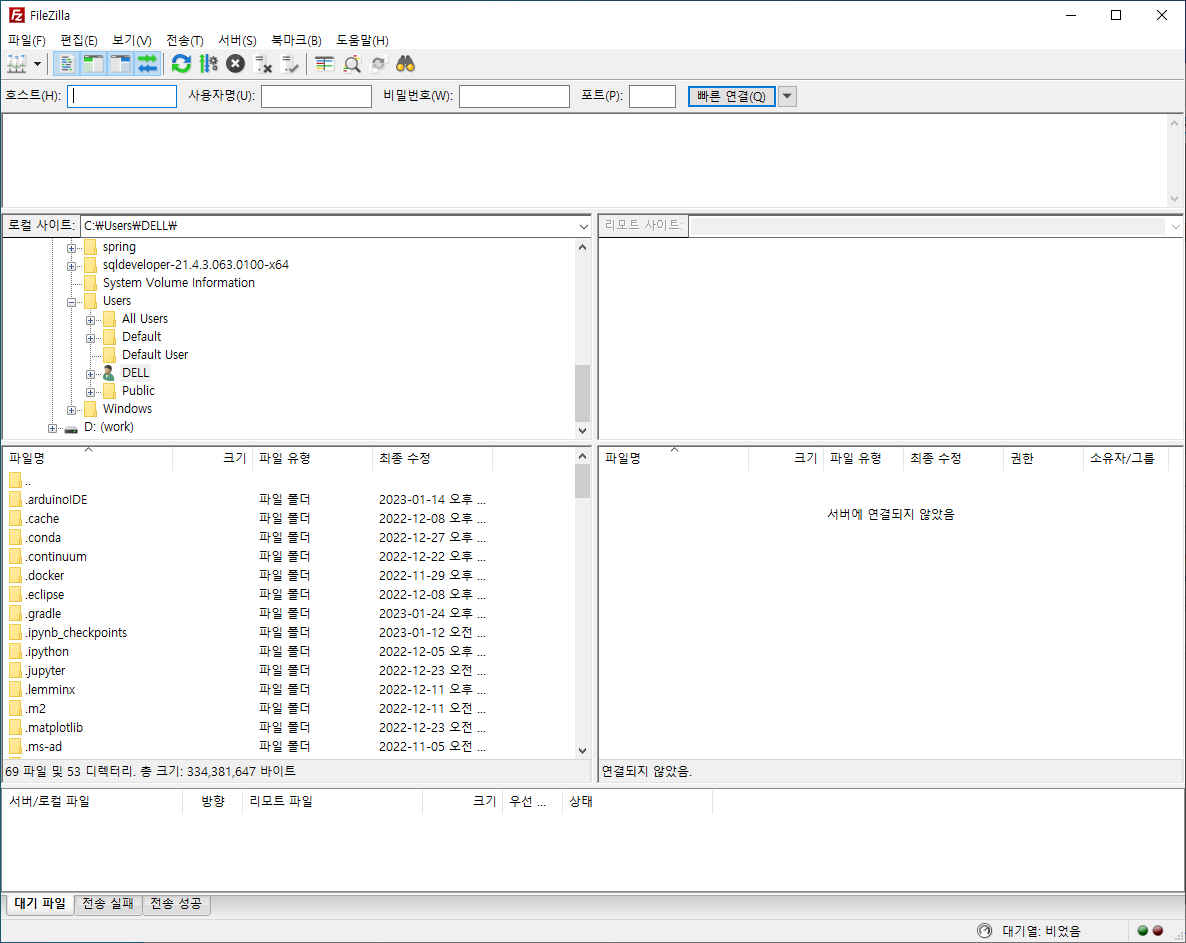This screenshot has height=943, width=1186.
Task: Sort local list by 최종 수정 column
Action: (x=433, y=458)
